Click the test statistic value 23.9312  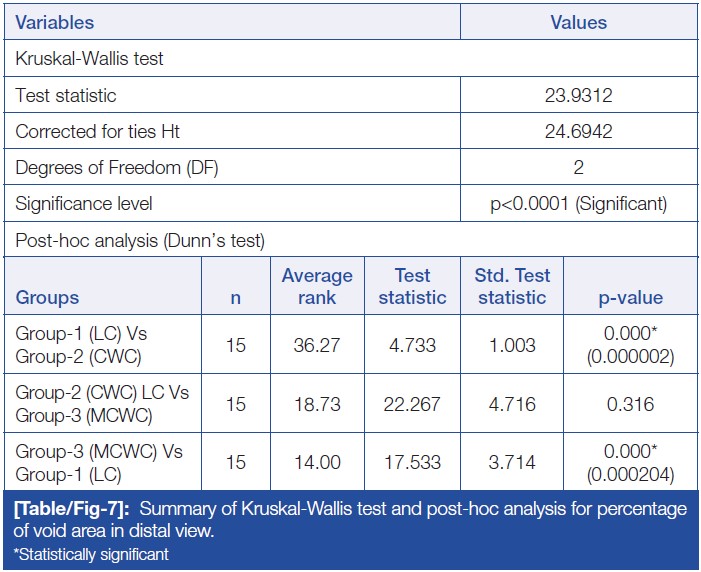(x=578, y=96)
